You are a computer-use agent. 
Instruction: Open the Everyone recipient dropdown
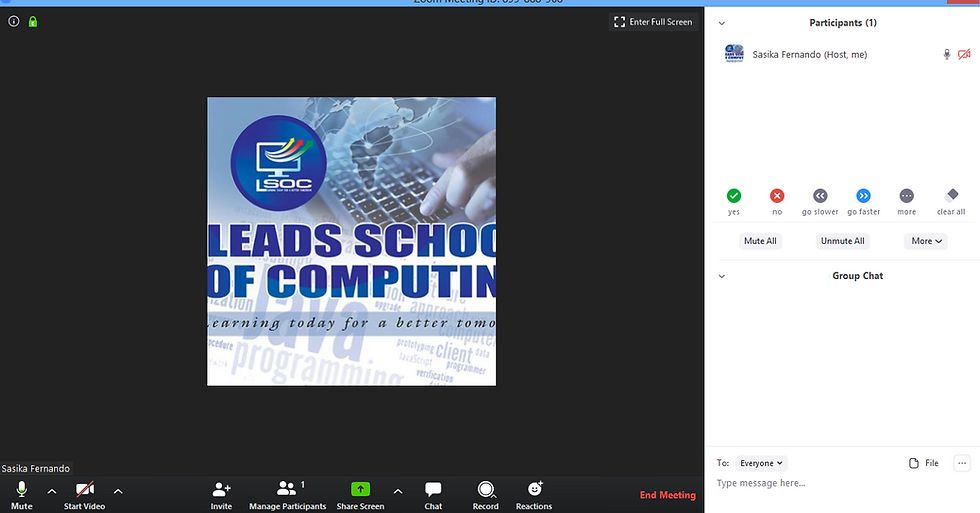tap(761, 463)
